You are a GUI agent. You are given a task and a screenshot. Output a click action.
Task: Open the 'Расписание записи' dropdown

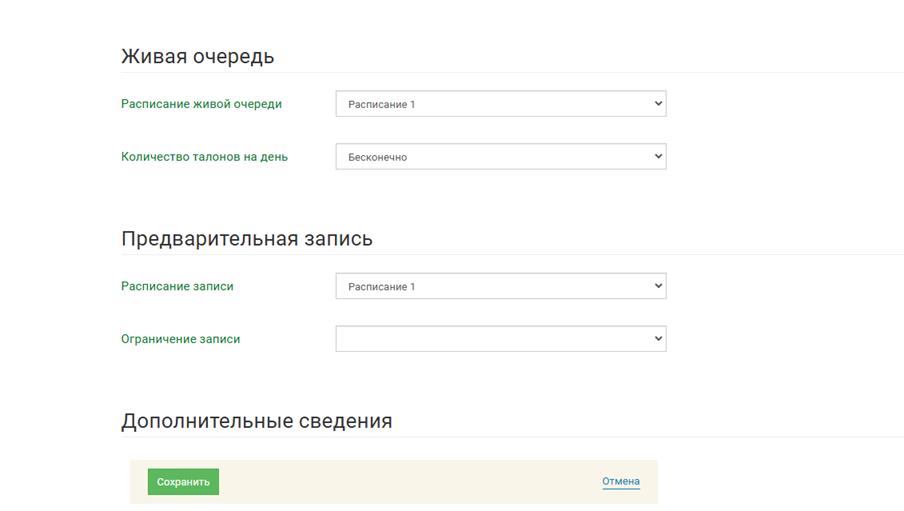pyautogui.click(x=500, y=287)
